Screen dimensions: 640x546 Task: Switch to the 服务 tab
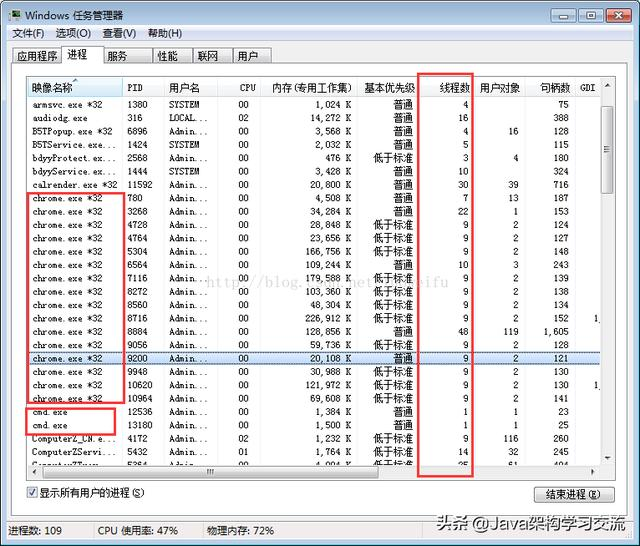coord(128,56)
